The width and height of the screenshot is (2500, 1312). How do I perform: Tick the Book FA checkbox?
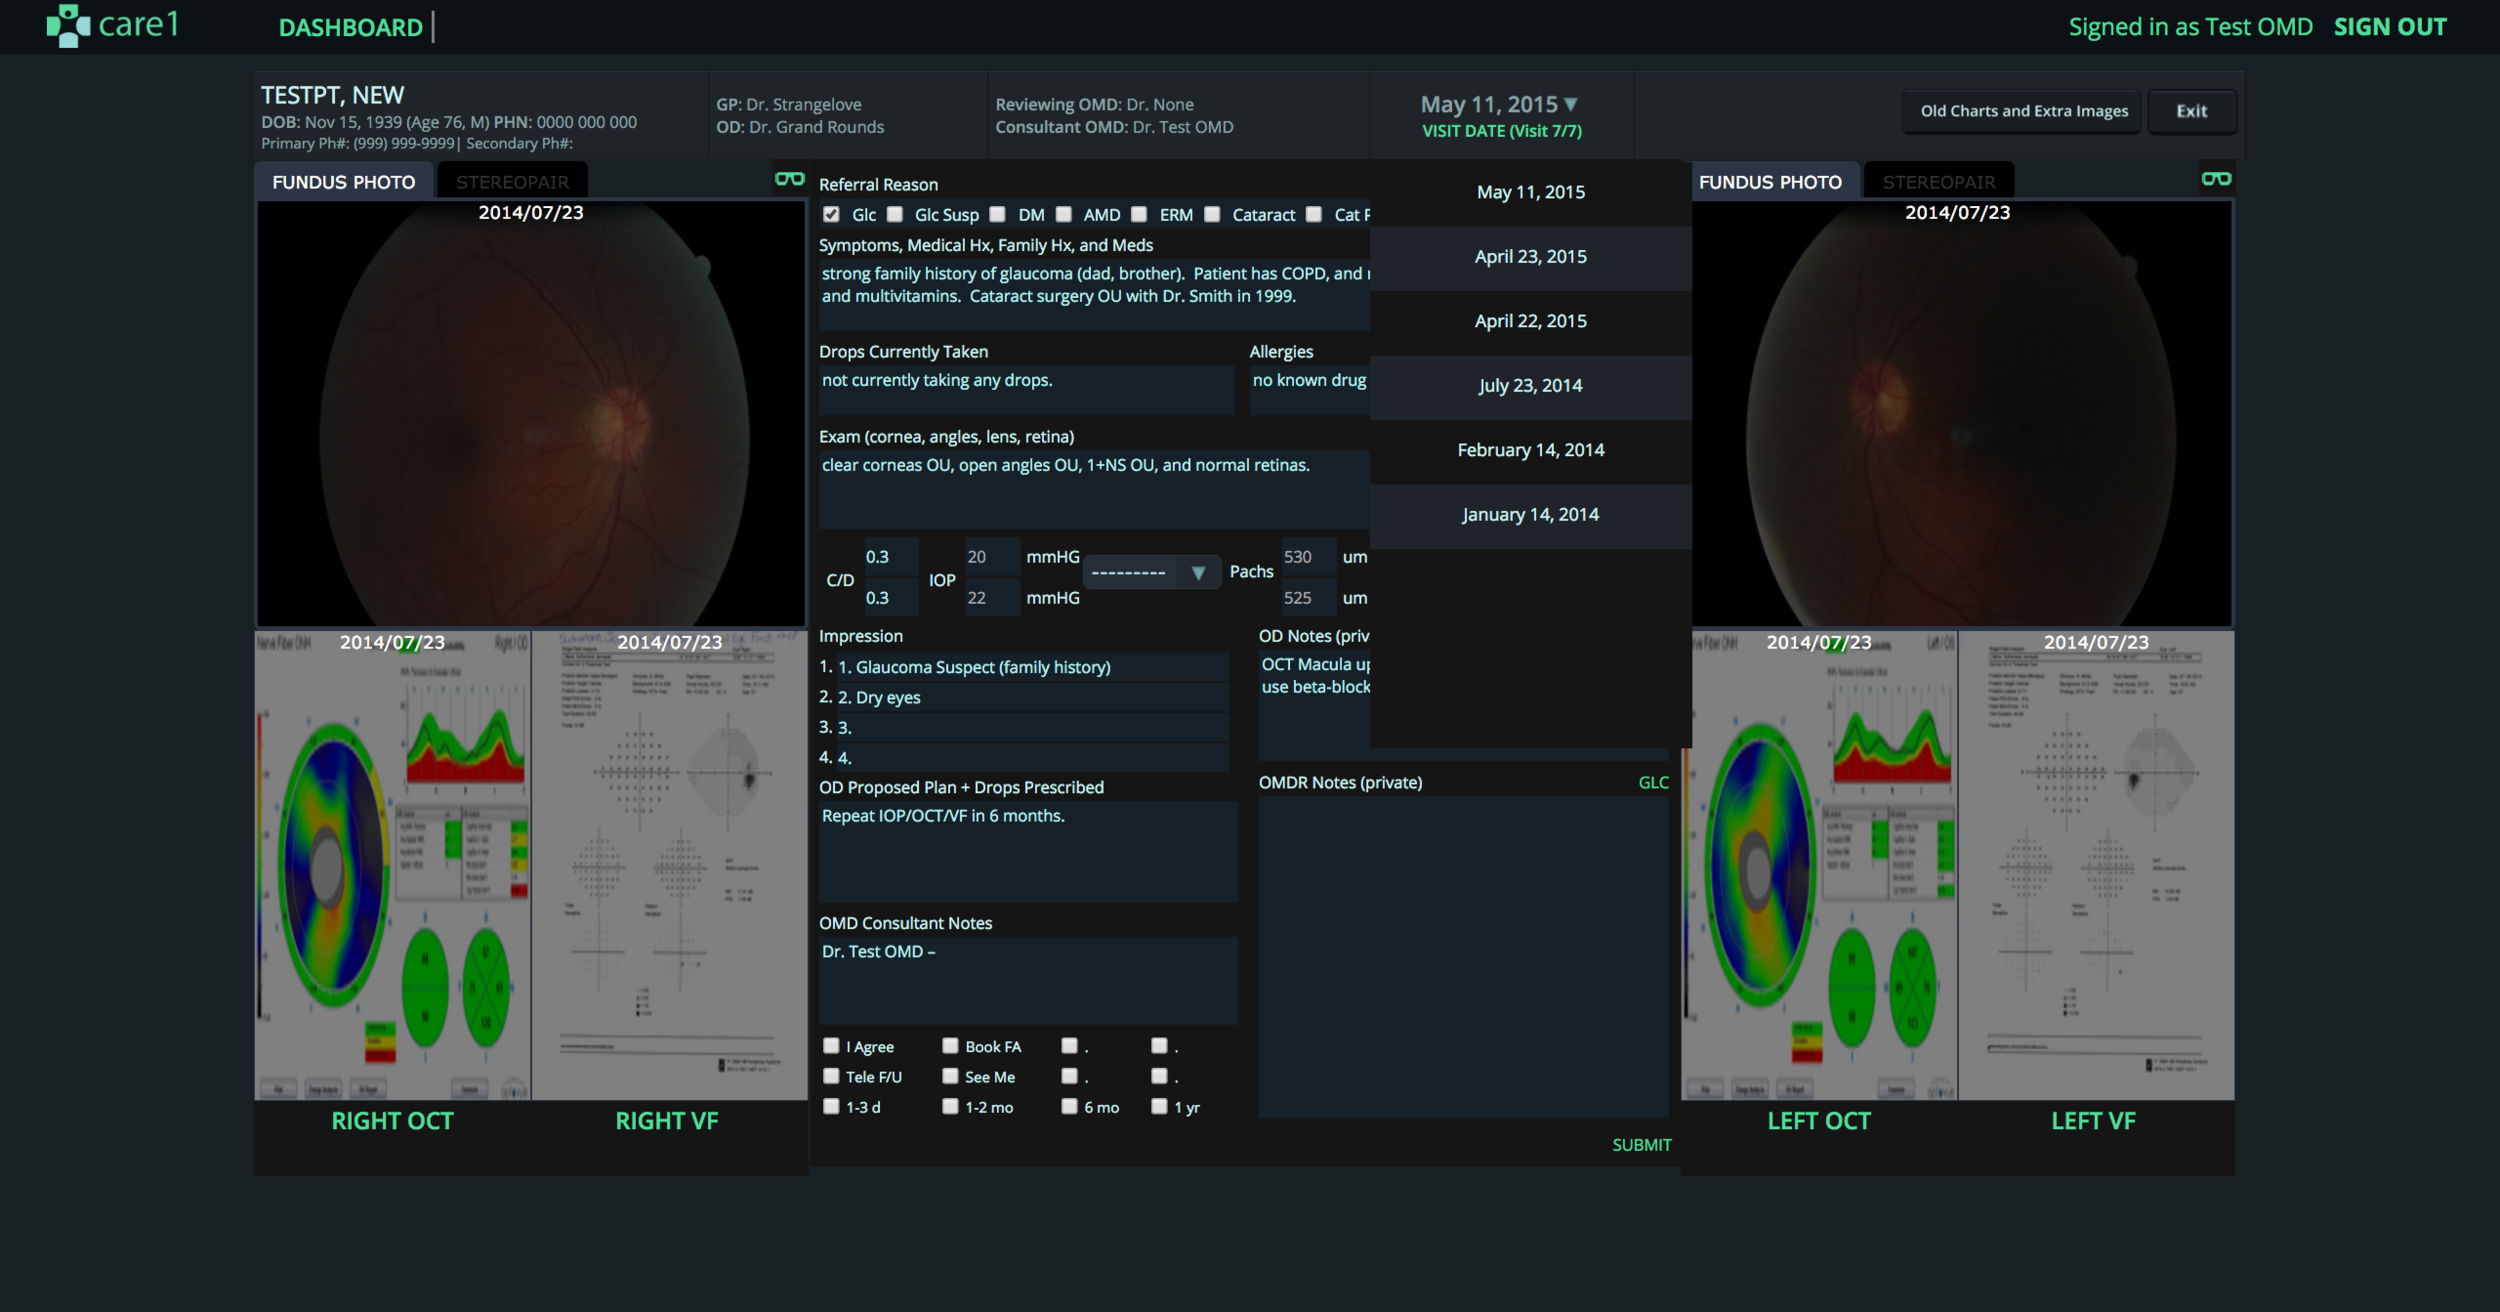pyautogui.click(x=950, y=1045)
